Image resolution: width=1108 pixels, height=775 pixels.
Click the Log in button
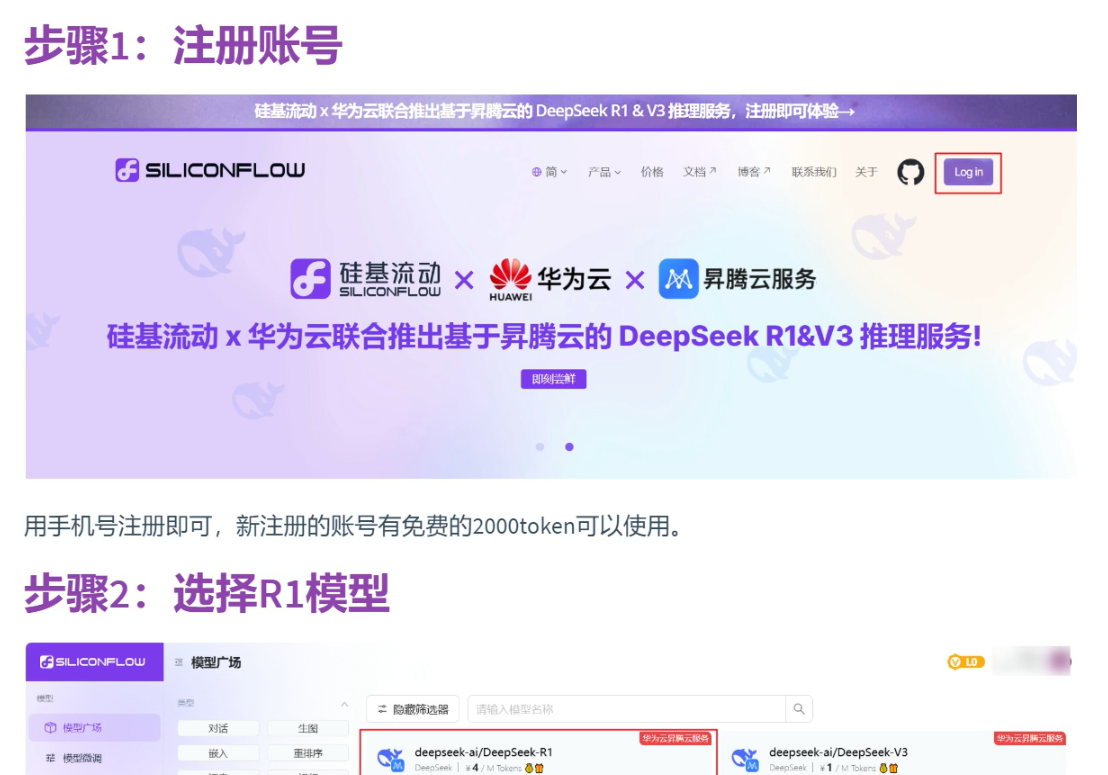tap(968, 172)
